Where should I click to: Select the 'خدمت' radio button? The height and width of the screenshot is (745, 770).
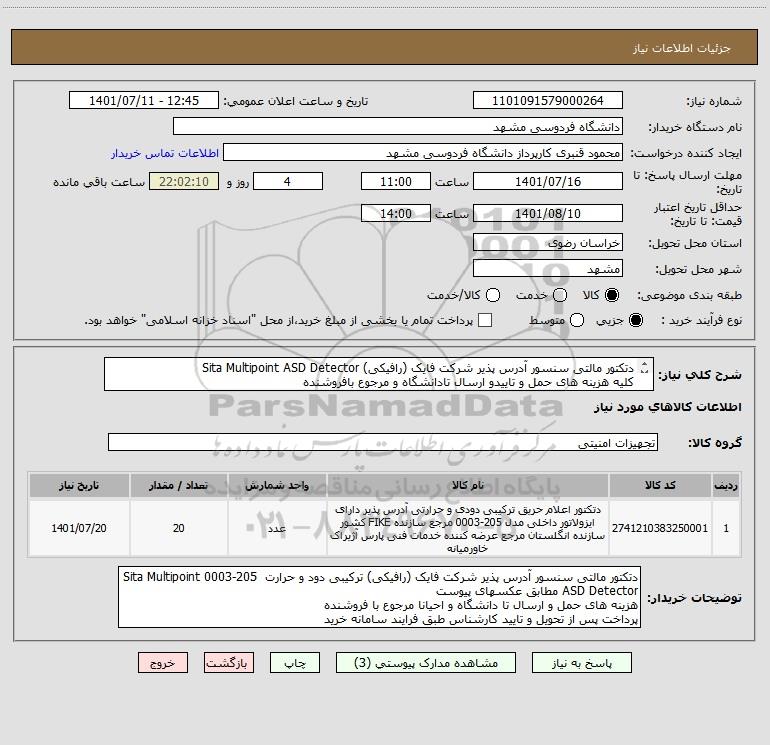coord(560,295)
